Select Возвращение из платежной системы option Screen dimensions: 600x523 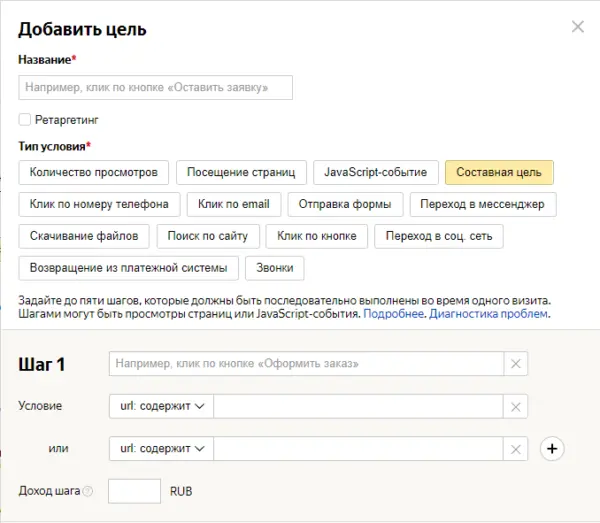coord(128,268)
